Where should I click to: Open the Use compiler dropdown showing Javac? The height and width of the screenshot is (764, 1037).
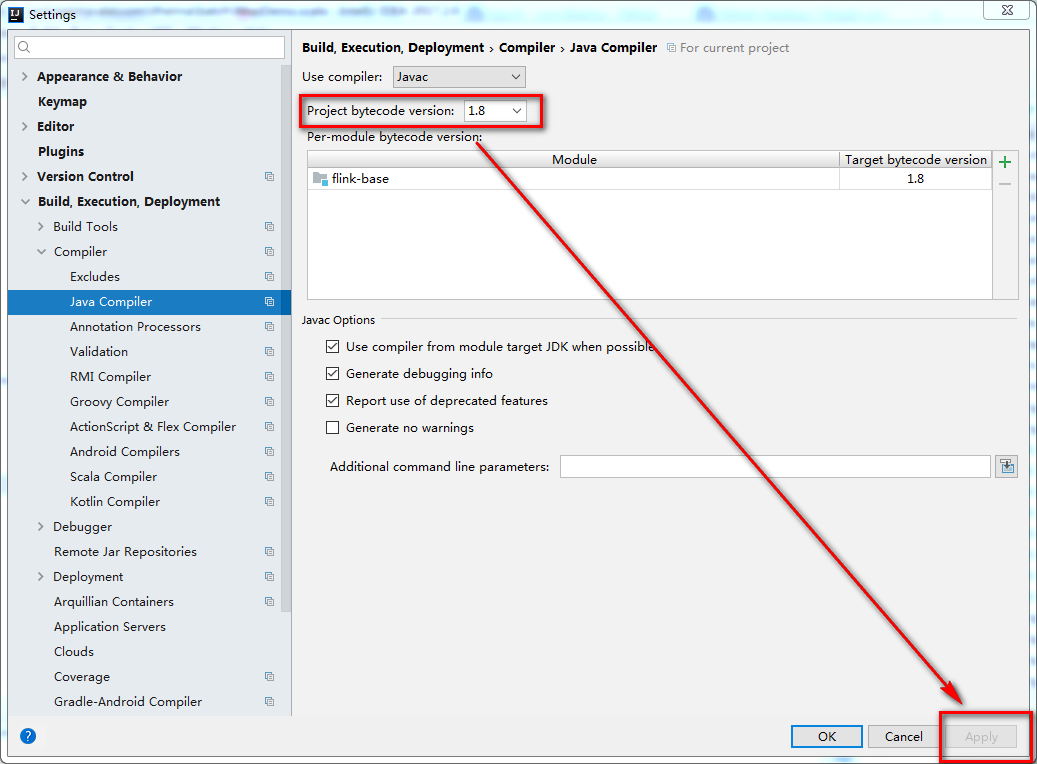459,76
